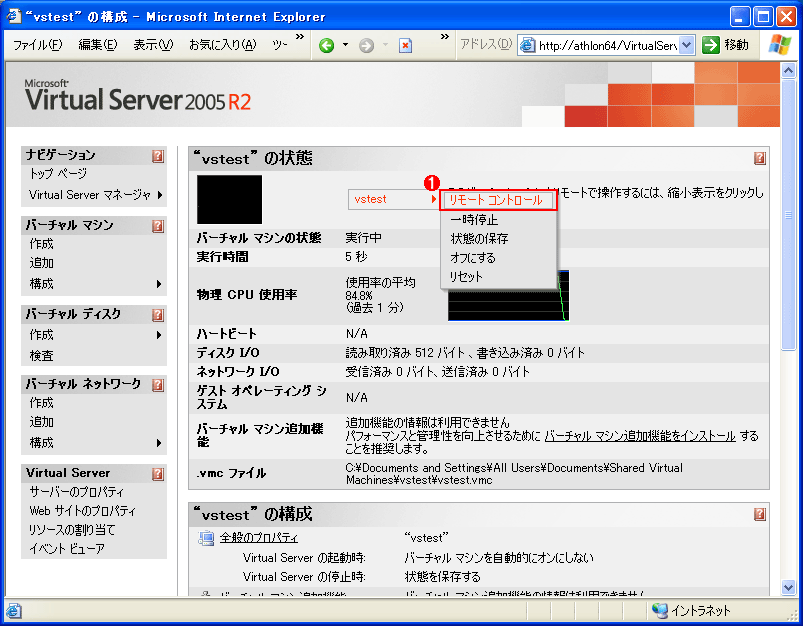Viewport: 803px width, 626px height.
Task: Expand the toolbar overflow chevron
Action: pos(445,36)
